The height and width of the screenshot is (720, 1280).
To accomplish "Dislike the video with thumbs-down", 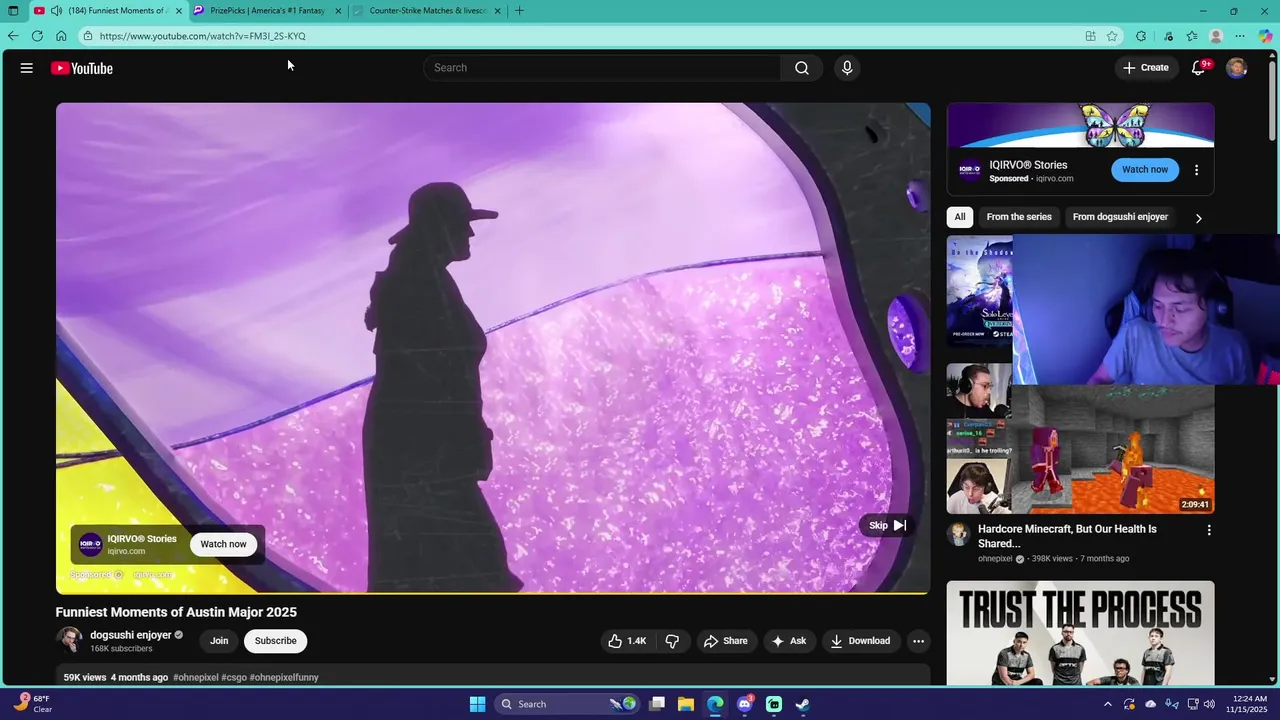I will pos(673,641).
